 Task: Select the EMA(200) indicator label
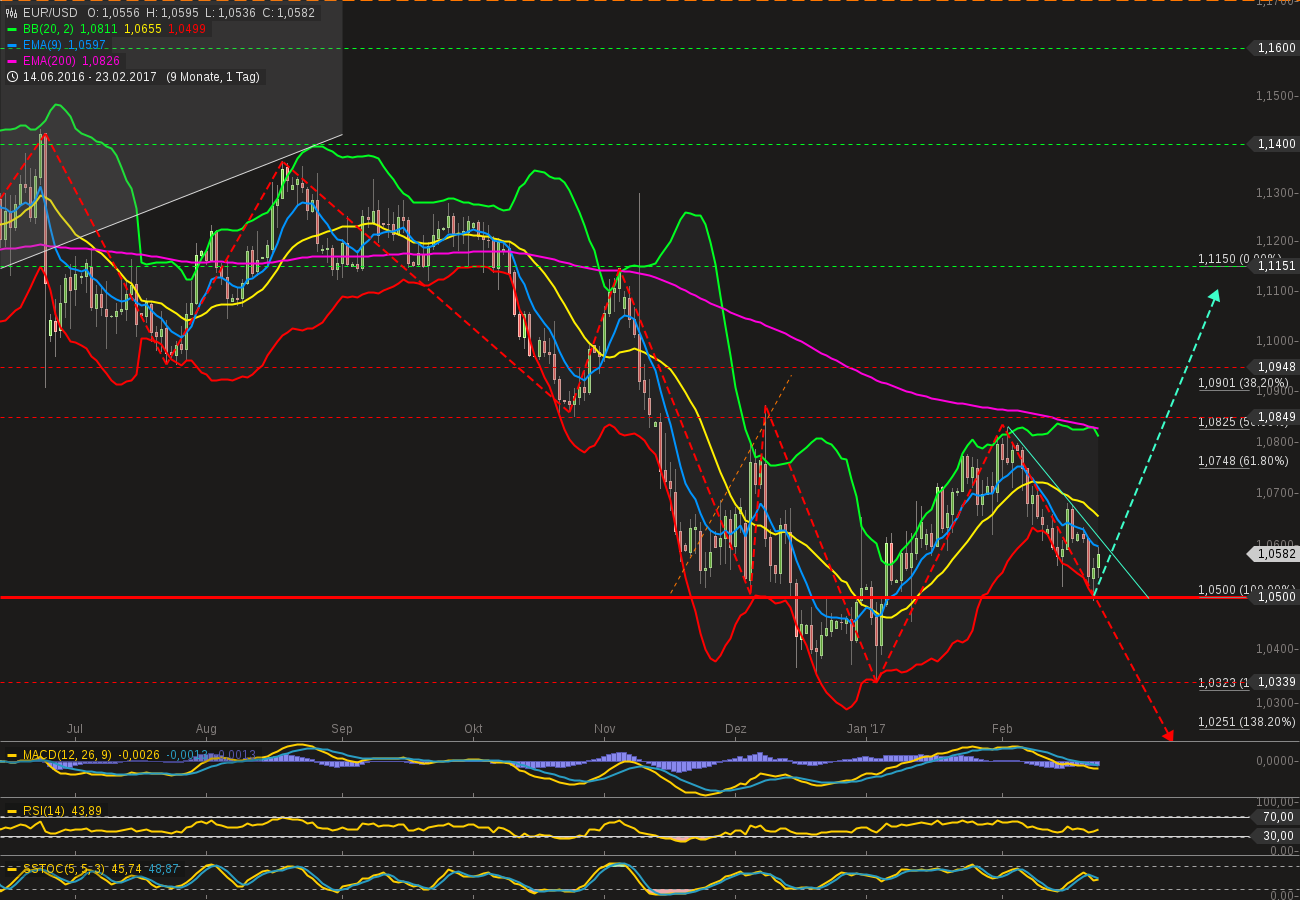(x=50, y=61)
